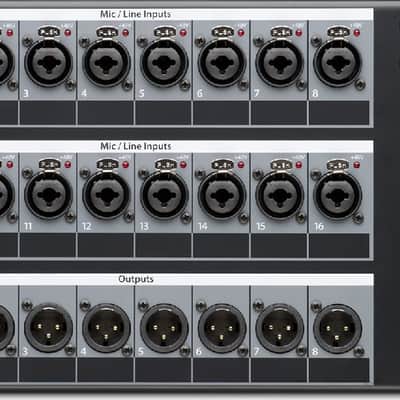Select the phantom power LED of input 11
This screenshot has height=400, width=400.
tap(68, 165)
